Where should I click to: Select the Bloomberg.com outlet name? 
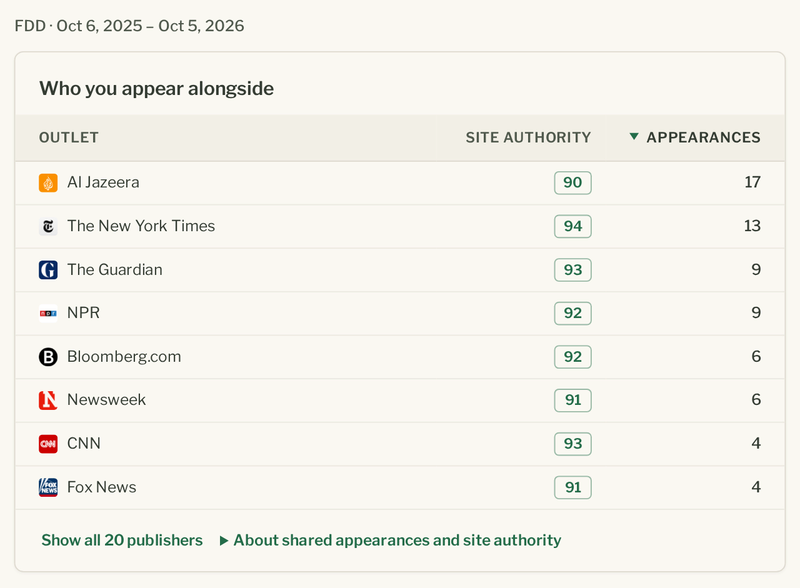[124, 356]
